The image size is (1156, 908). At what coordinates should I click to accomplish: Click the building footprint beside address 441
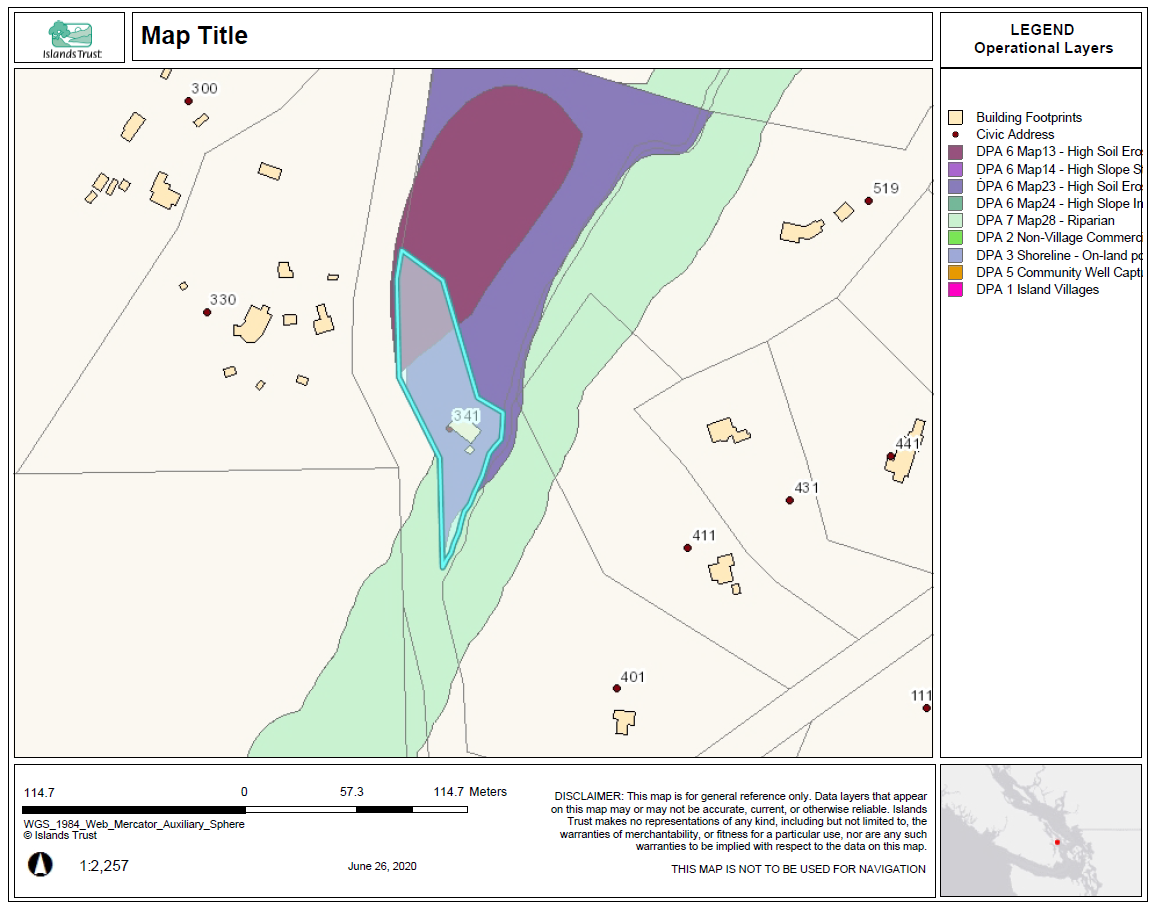[x=899, y=465]
